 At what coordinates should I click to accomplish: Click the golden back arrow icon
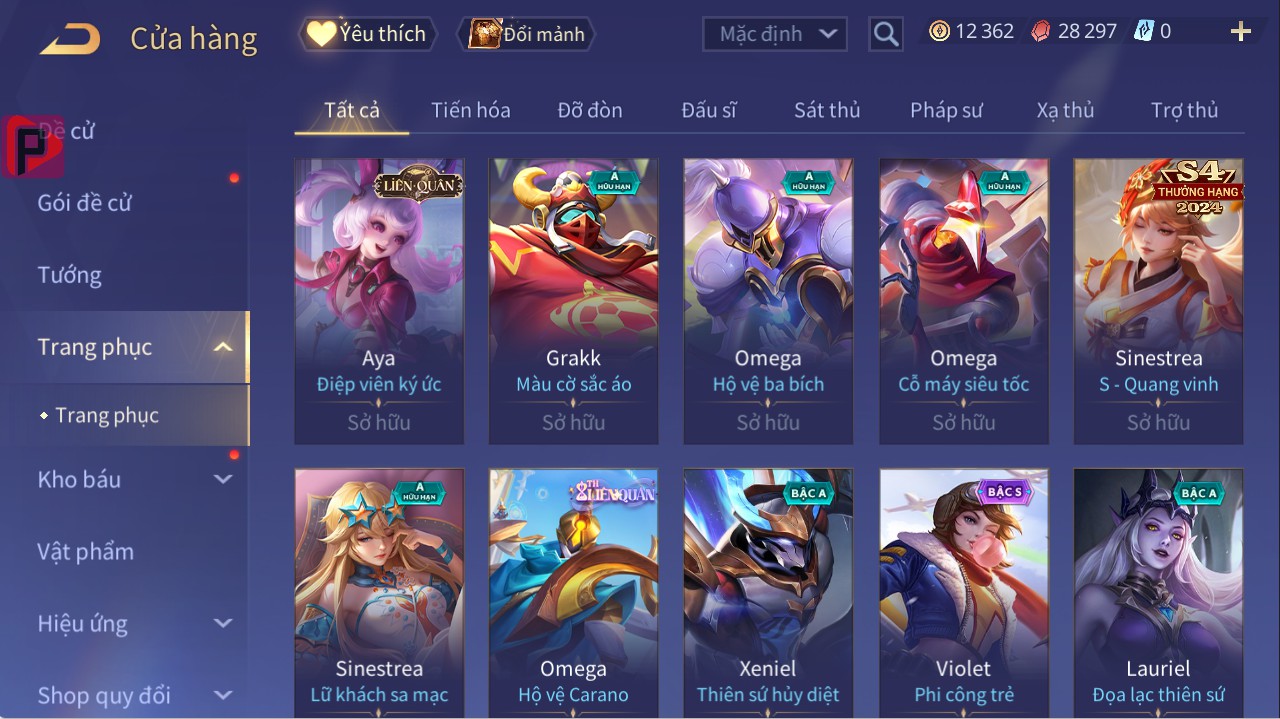70,38
